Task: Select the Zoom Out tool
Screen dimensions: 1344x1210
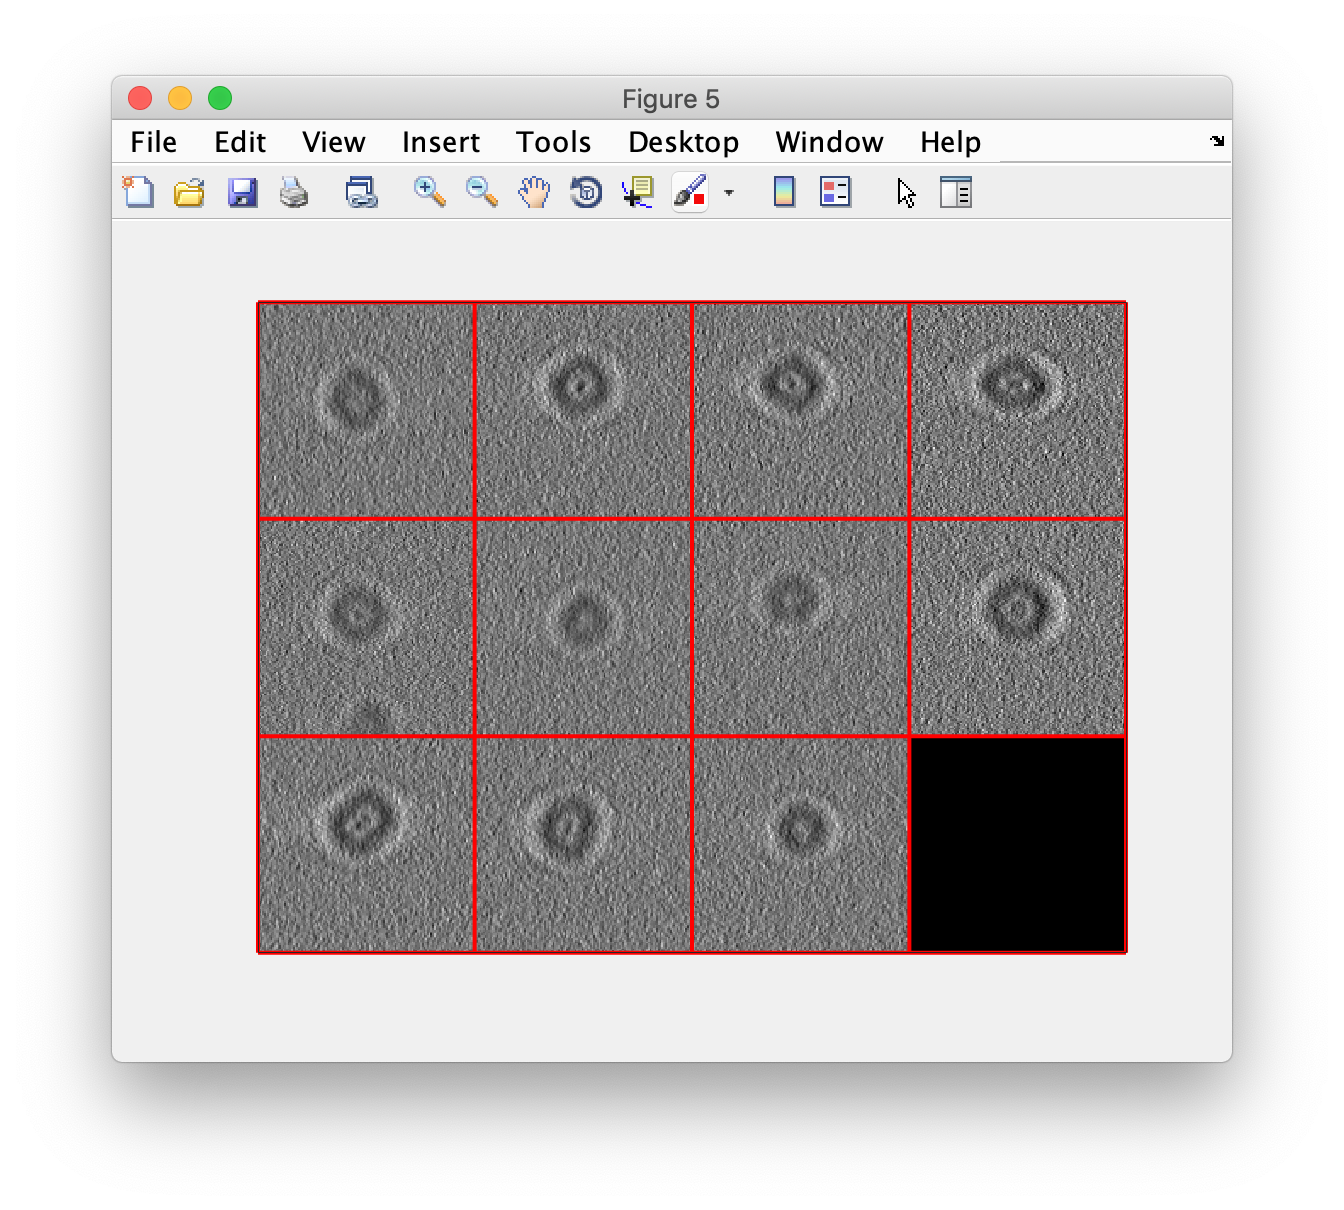Action: pos(482,192)
